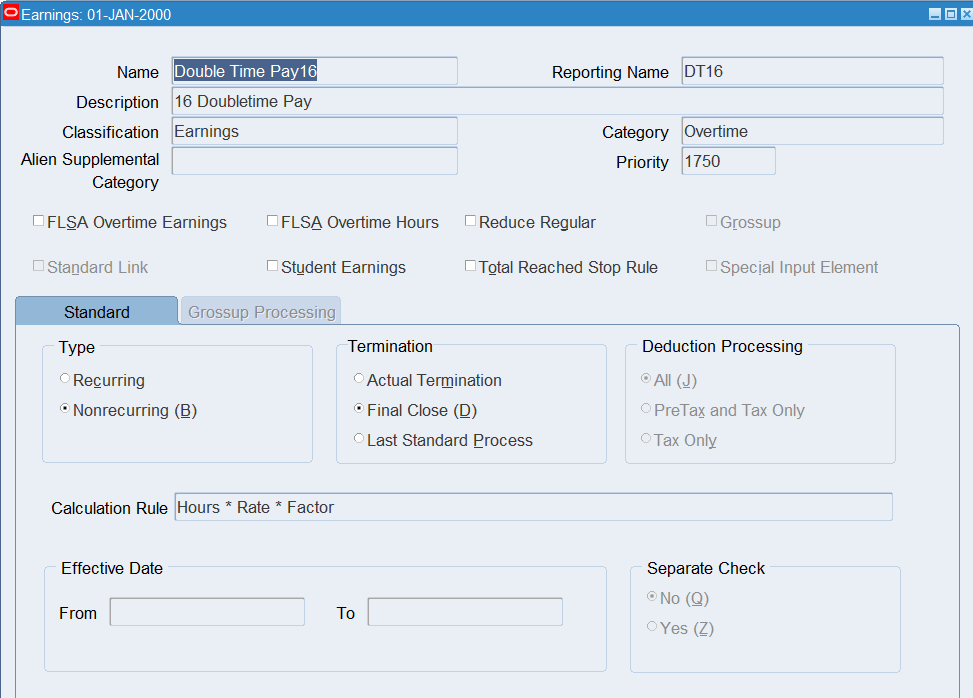Switch to the Standard tab

tap(96, 312)
